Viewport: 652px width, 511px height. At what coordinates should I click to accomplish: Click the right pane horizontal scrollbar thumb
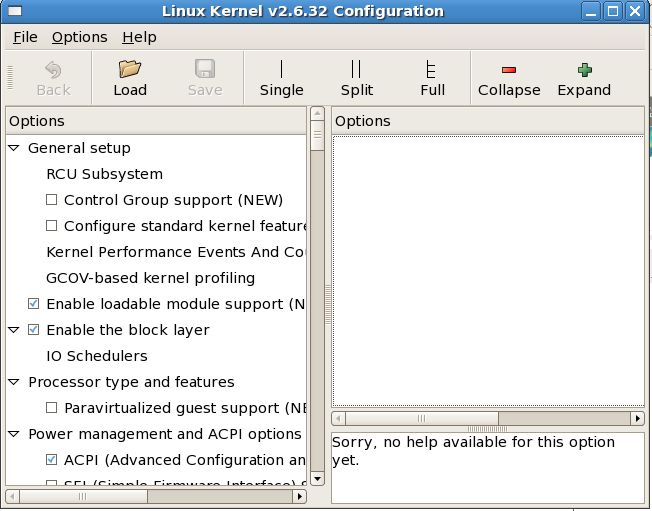coord(422,418)
